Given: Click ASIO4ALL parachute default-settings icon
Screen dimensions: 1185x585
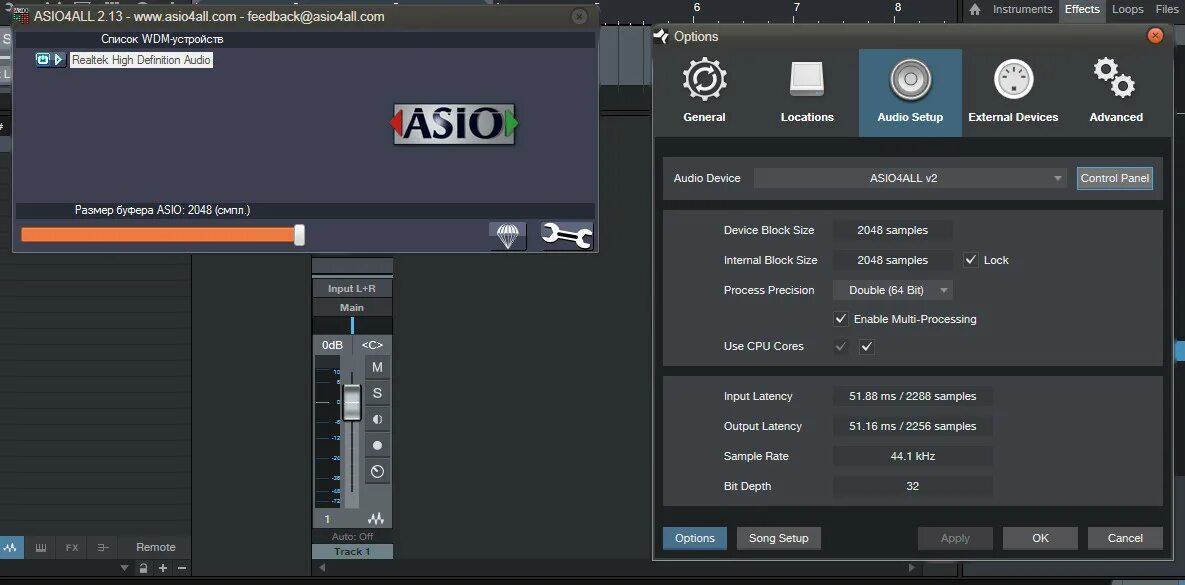Looking at the screenshot, I should click(x=508, y=236).
